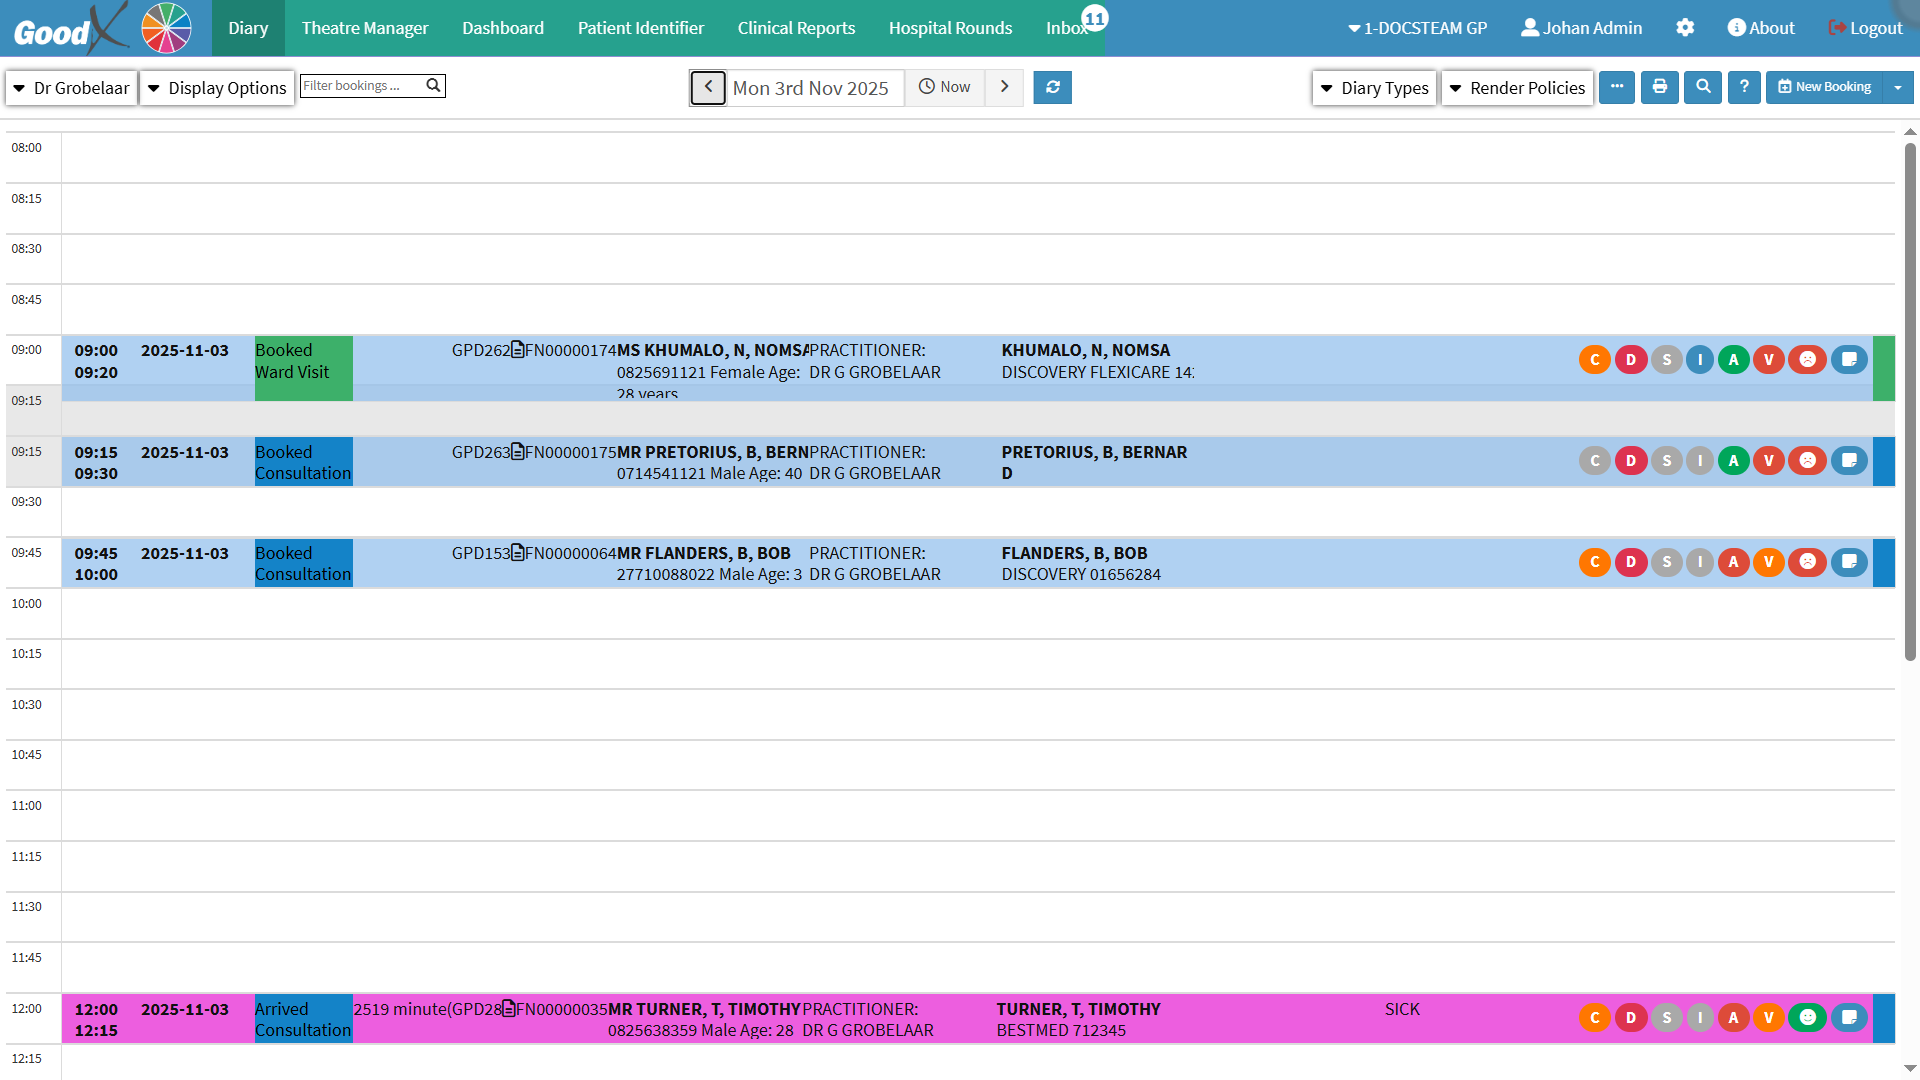Click the Filter bookings search field
The image size is (1920, 1080).
[x=362, y=86]
